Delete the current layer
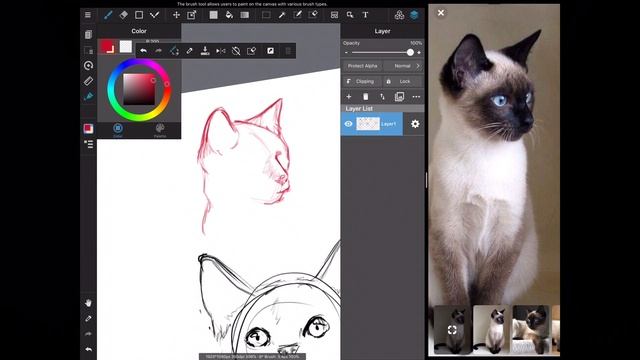The height and width of the screenshot is (360, 640). [x=366, y=97]
